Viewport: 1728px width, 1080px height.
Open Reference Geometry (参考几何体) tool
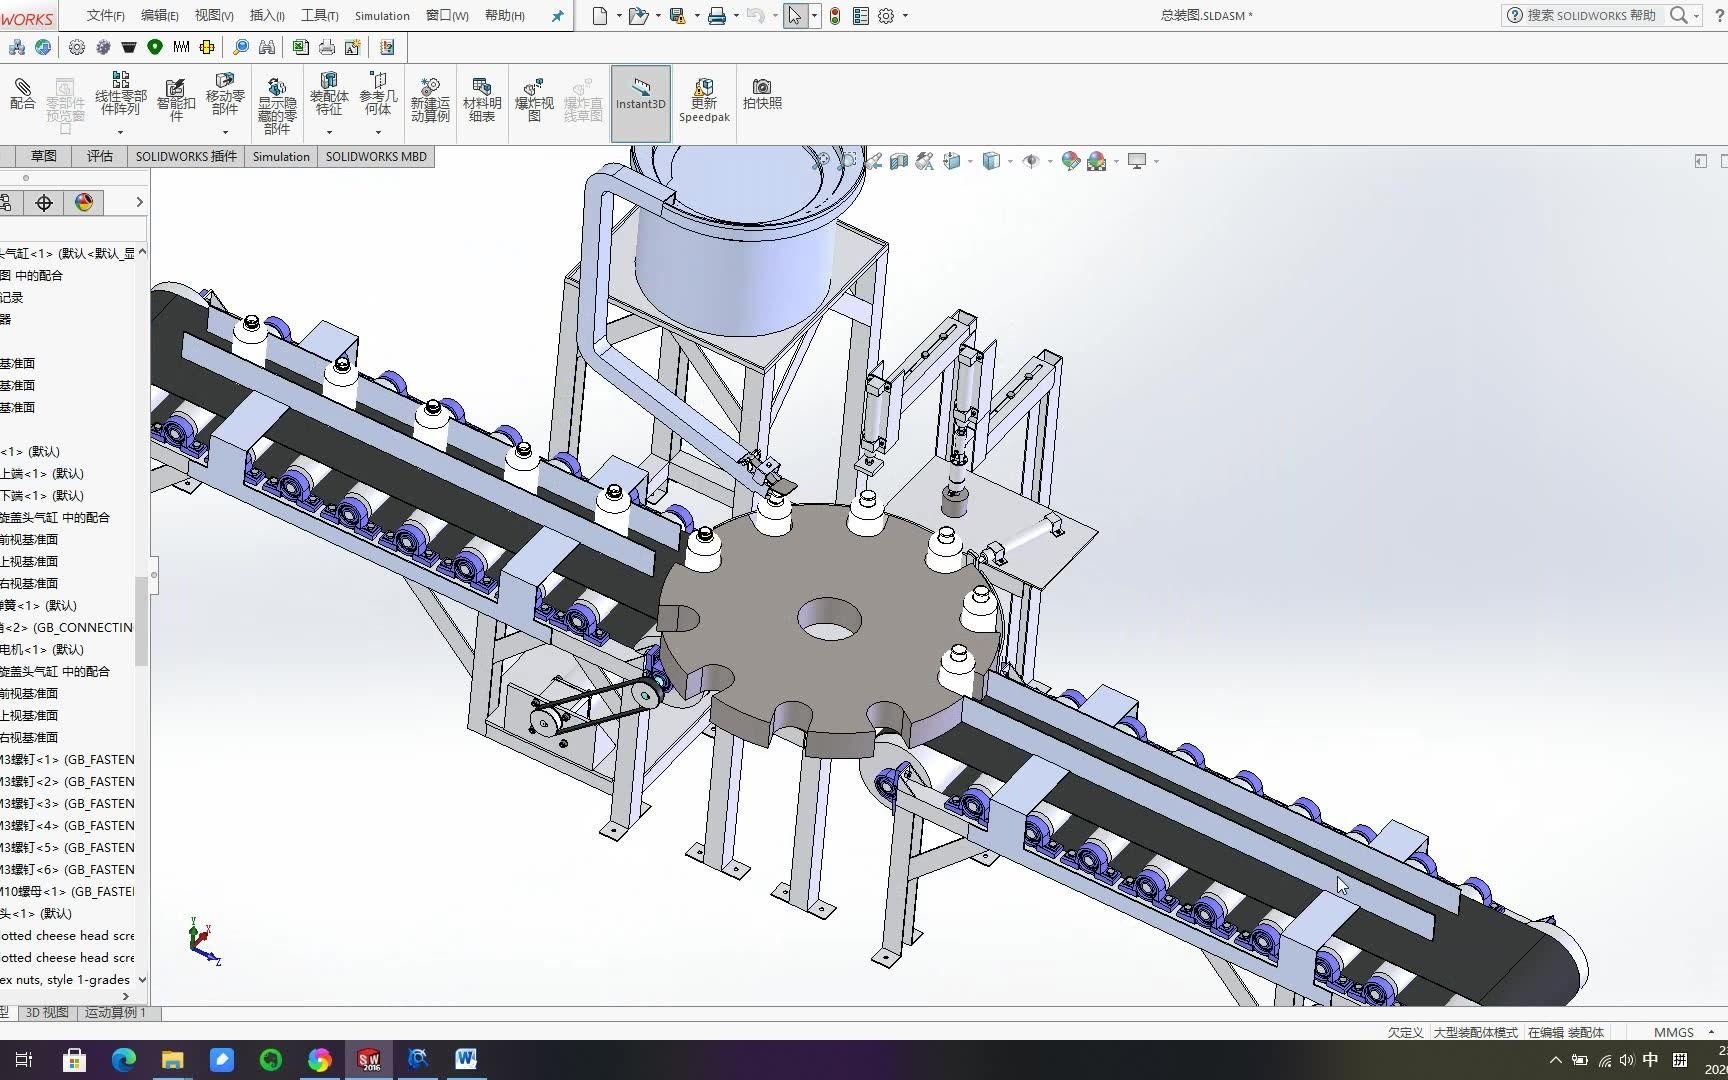(378, 94)
